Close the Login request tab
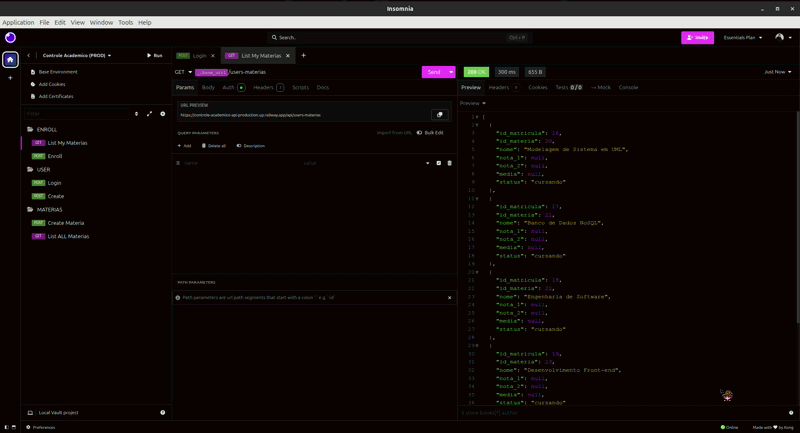The width and height of the screenshot is (800, 433). pos(213,56)
